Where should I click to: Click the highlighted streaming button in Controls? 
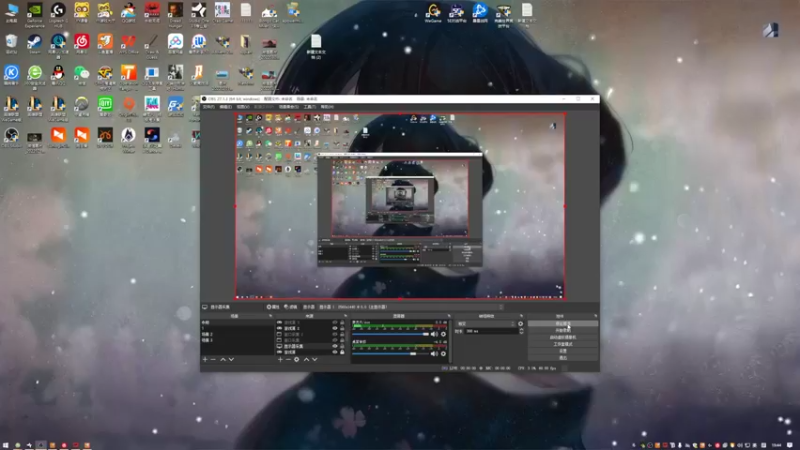click(x=563, y=324)
